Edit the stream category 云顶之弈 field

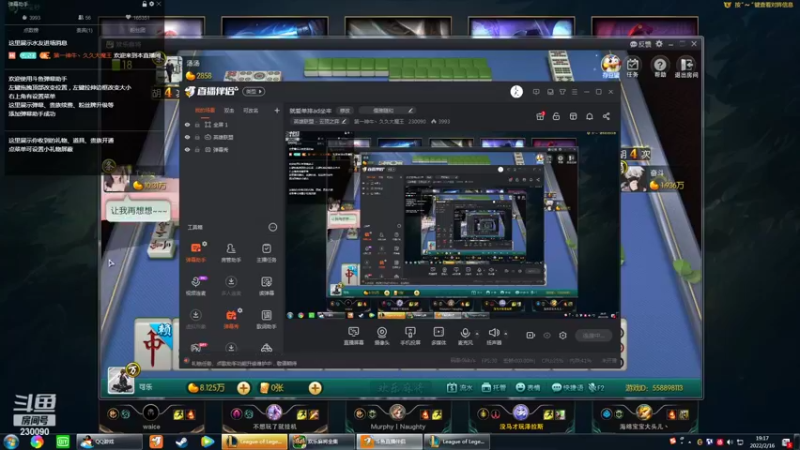point(320,121)
